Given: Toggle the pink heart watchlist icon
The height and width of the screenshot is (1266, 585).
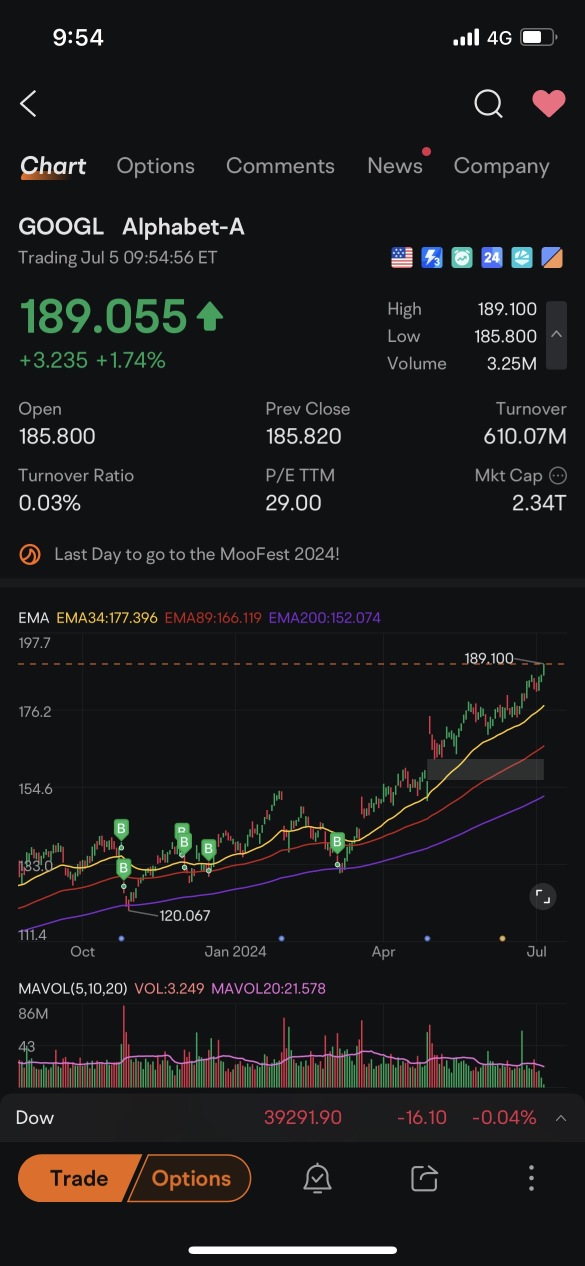Looking at the screenshot, I should click(548, 103).
